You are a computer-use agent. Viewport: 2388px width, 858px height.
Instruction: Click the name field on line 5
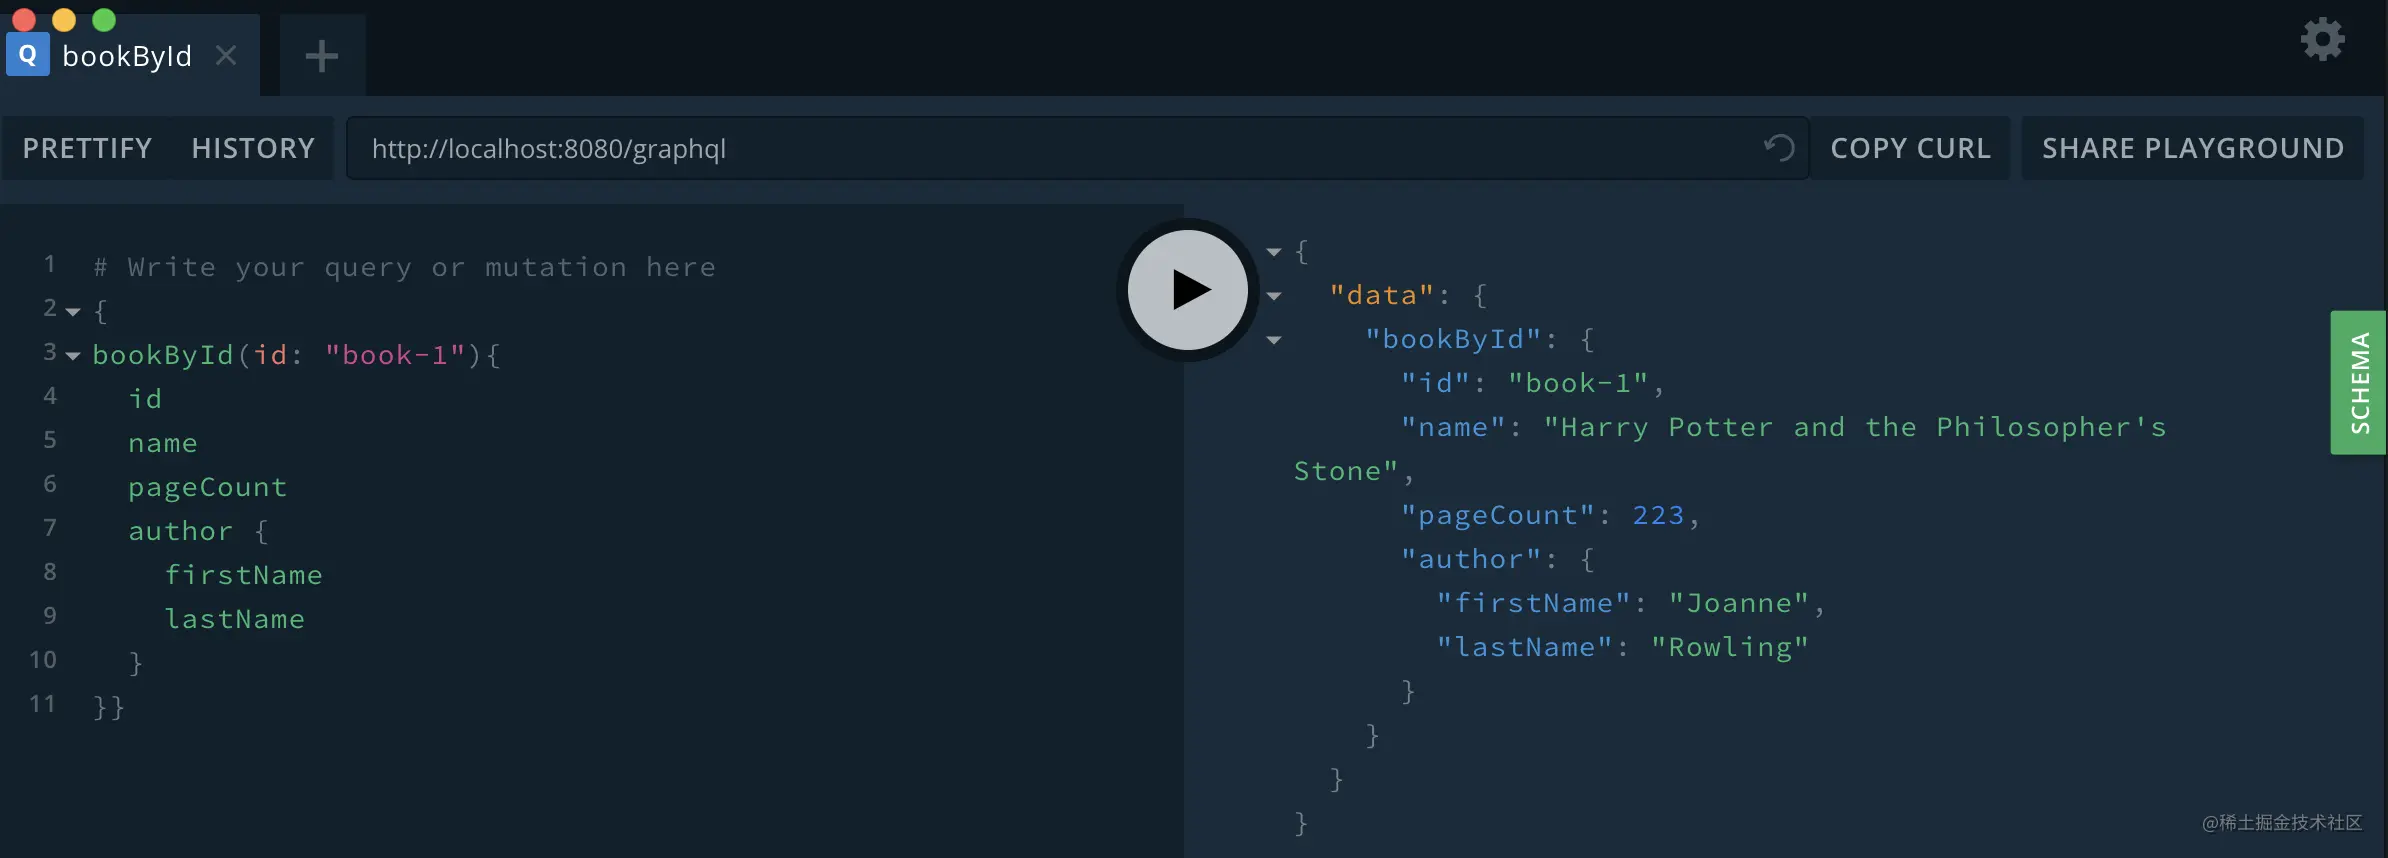(x=163, y=443)
